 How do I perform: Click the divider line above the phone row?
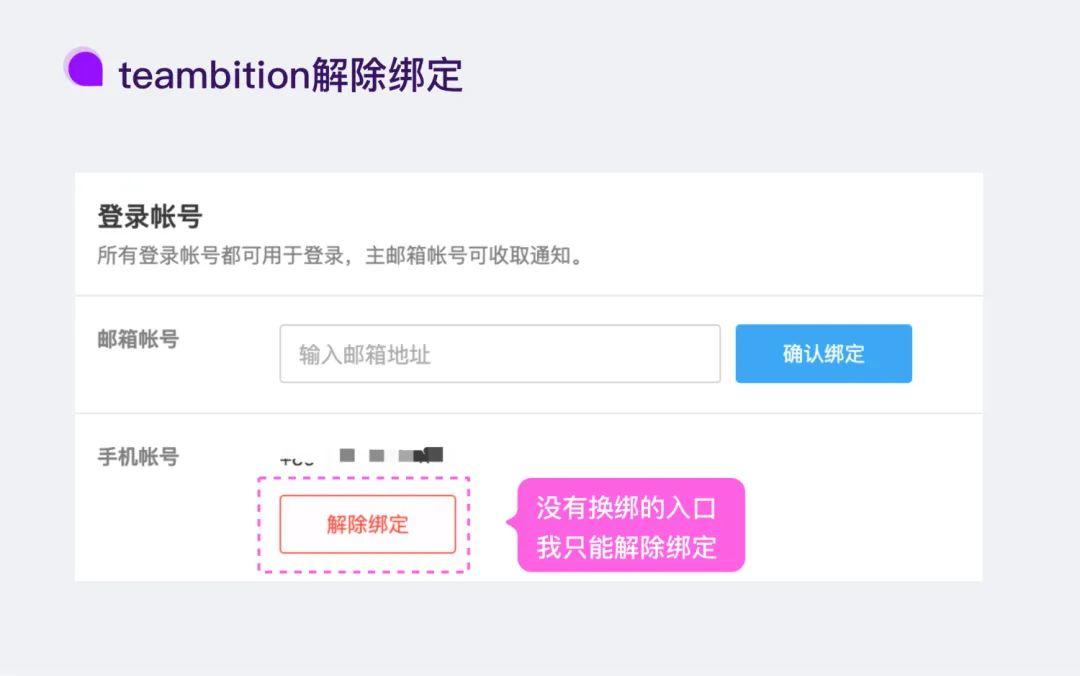pos(528,413)
